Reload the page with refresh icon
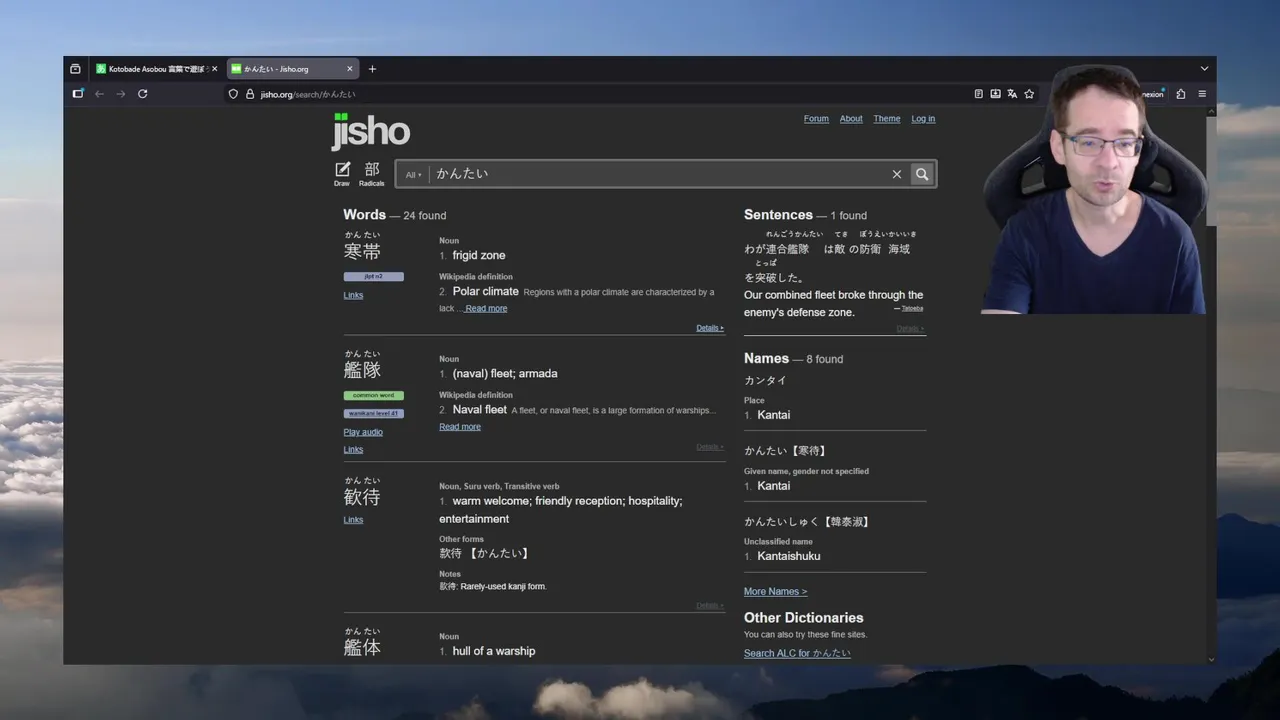This screenshot has height=720, width=1280. (x=143, y=94)
